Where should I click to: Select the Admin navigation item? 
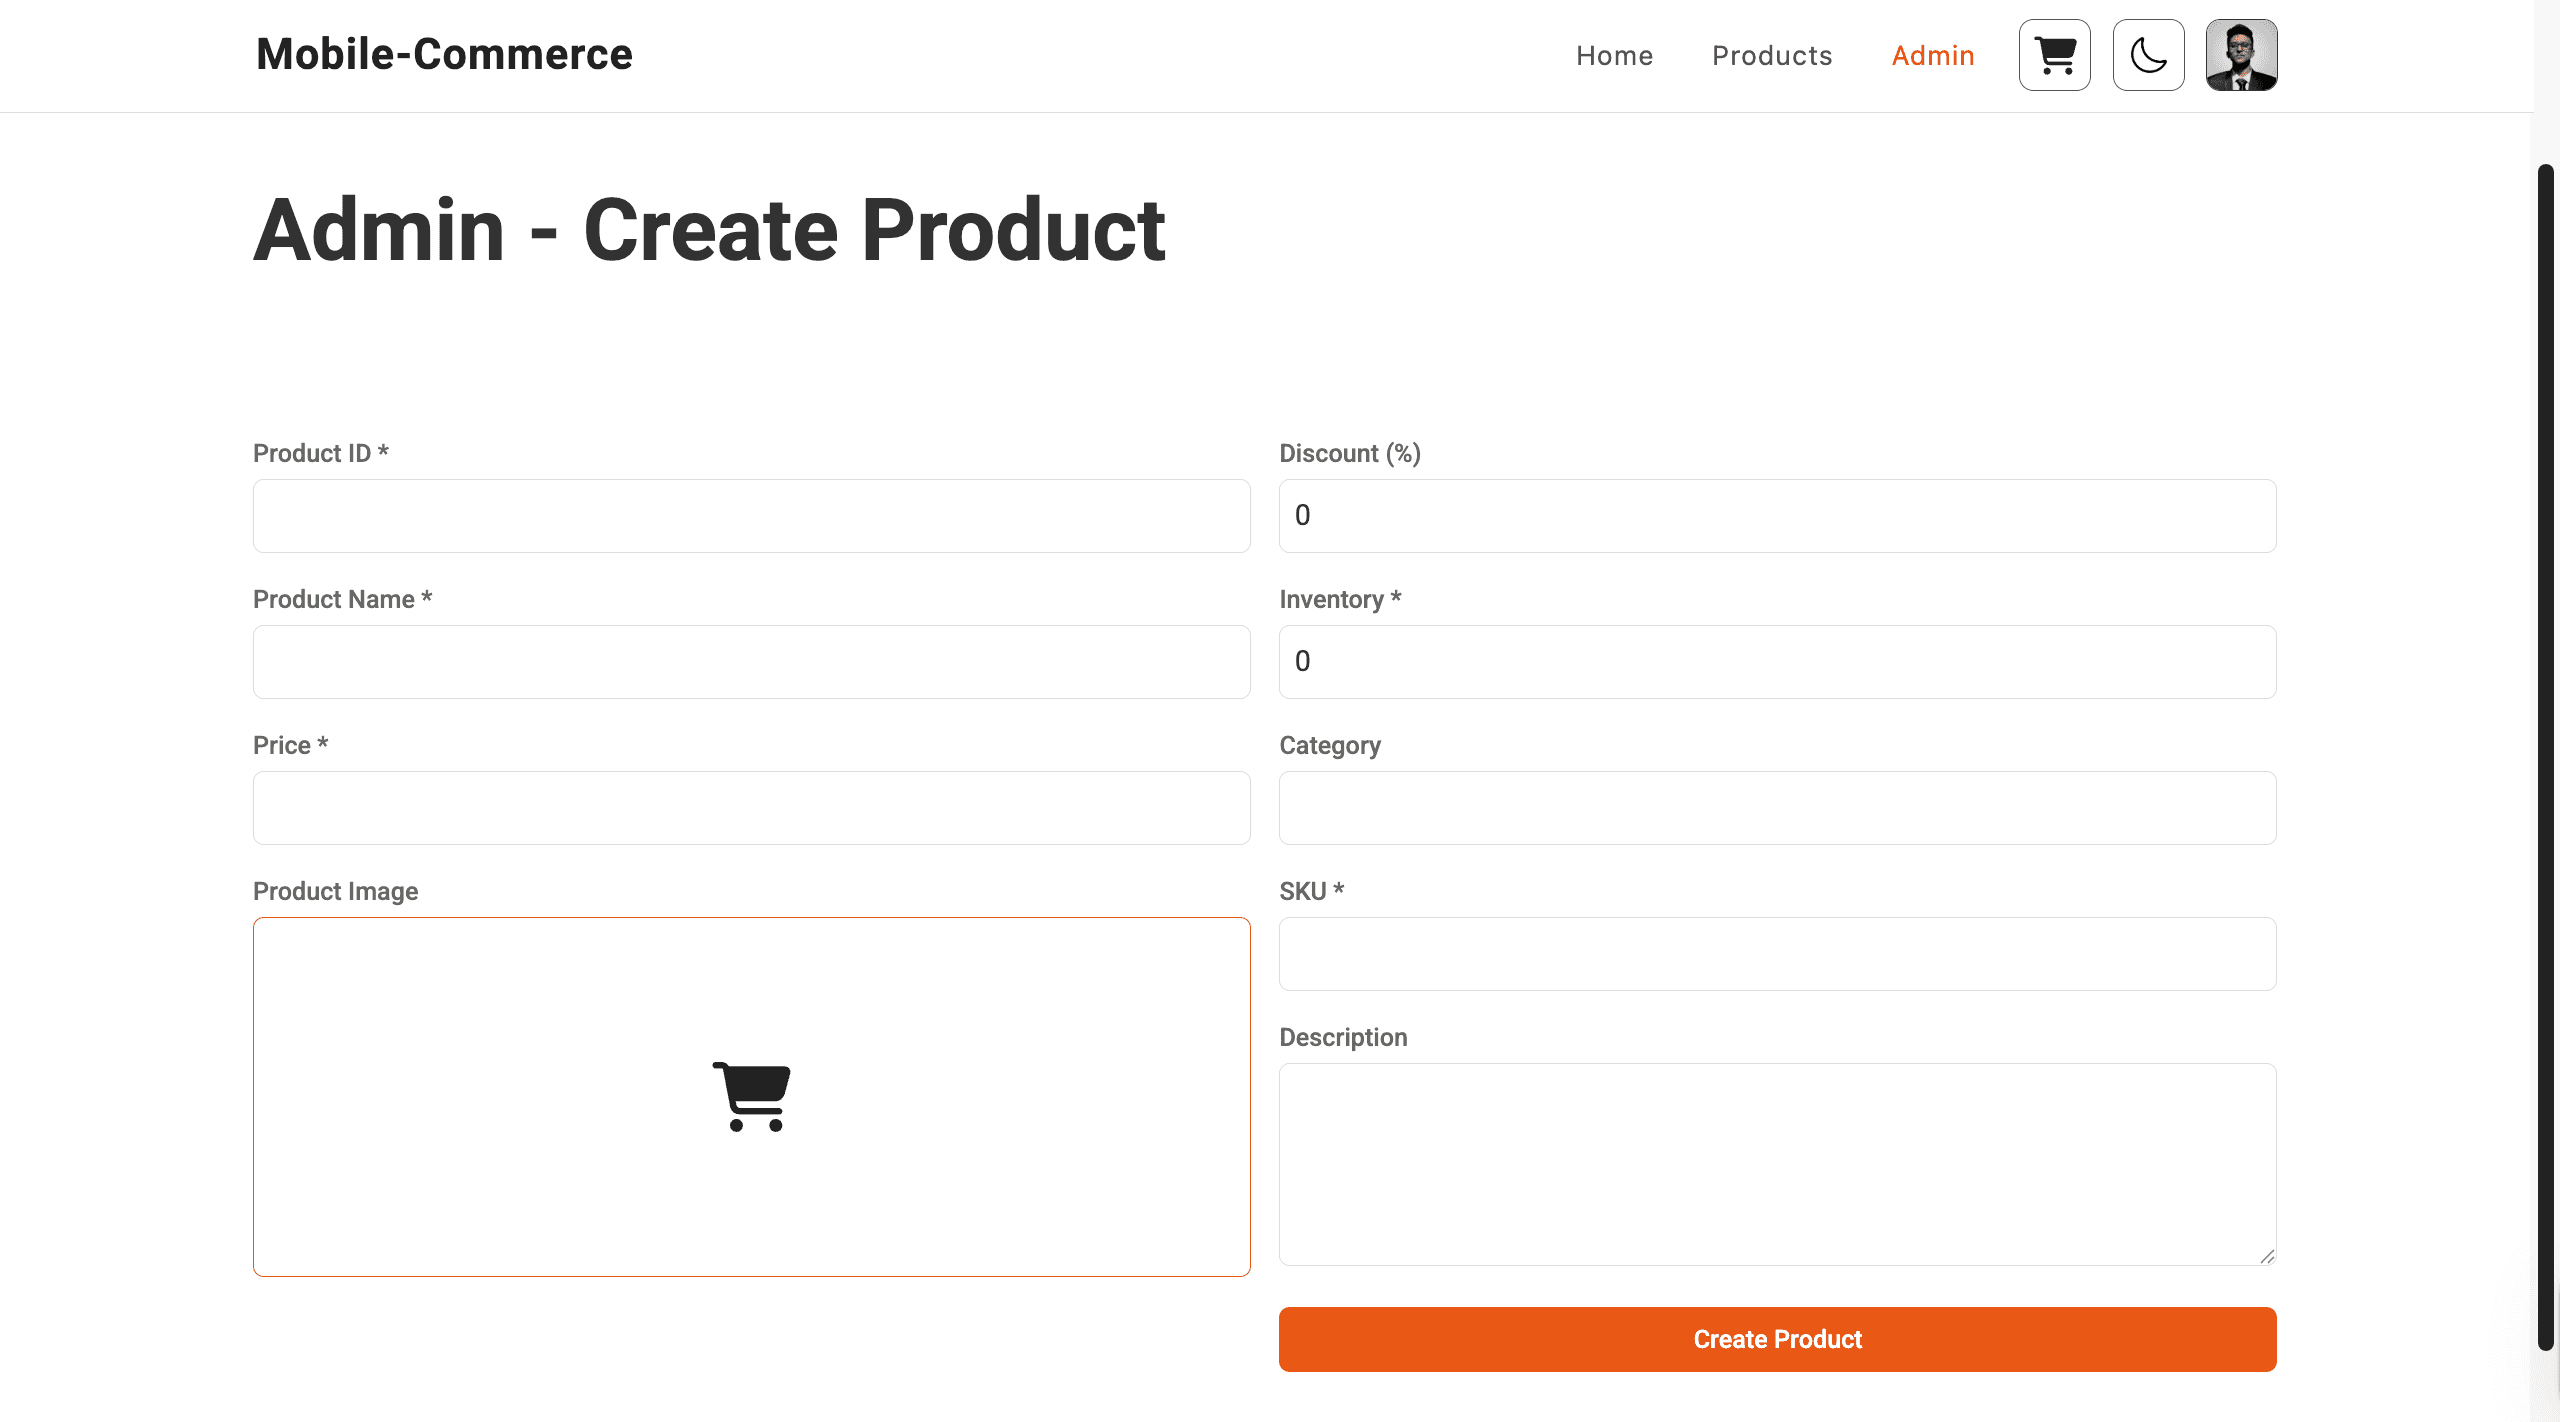pos(1932,55)
